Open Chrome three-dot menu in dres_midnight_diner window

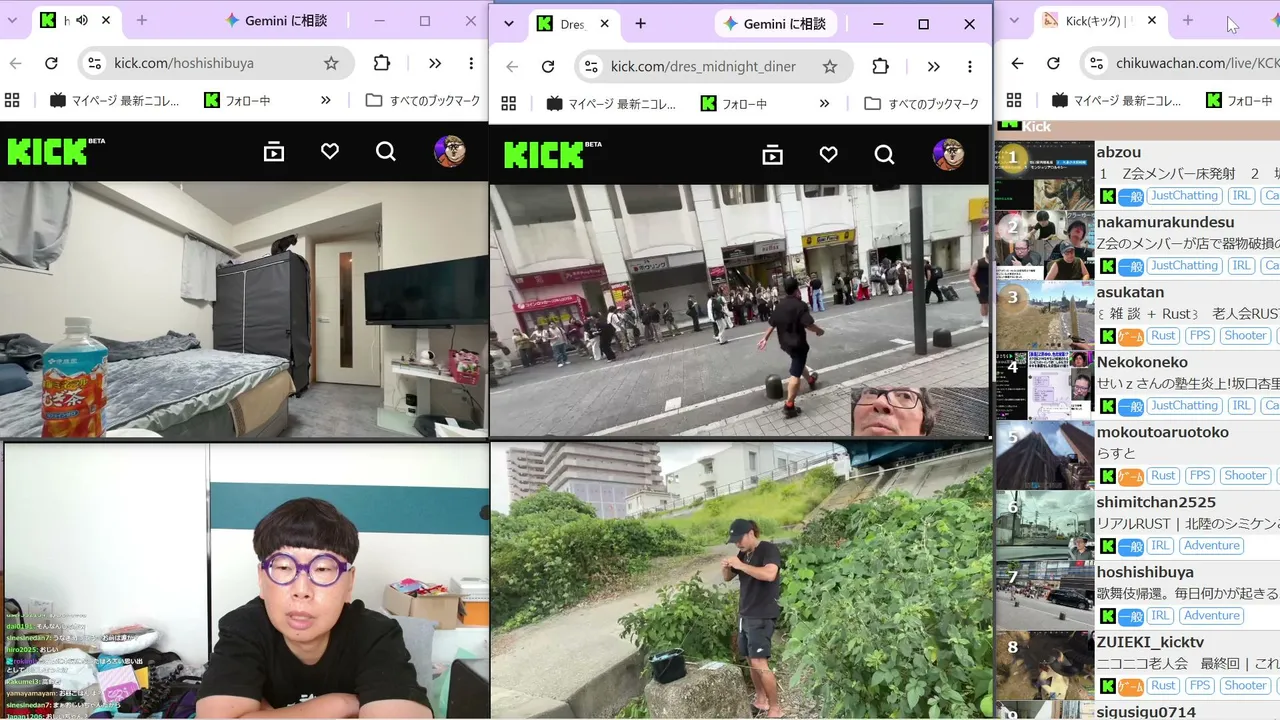pos(970,67)
